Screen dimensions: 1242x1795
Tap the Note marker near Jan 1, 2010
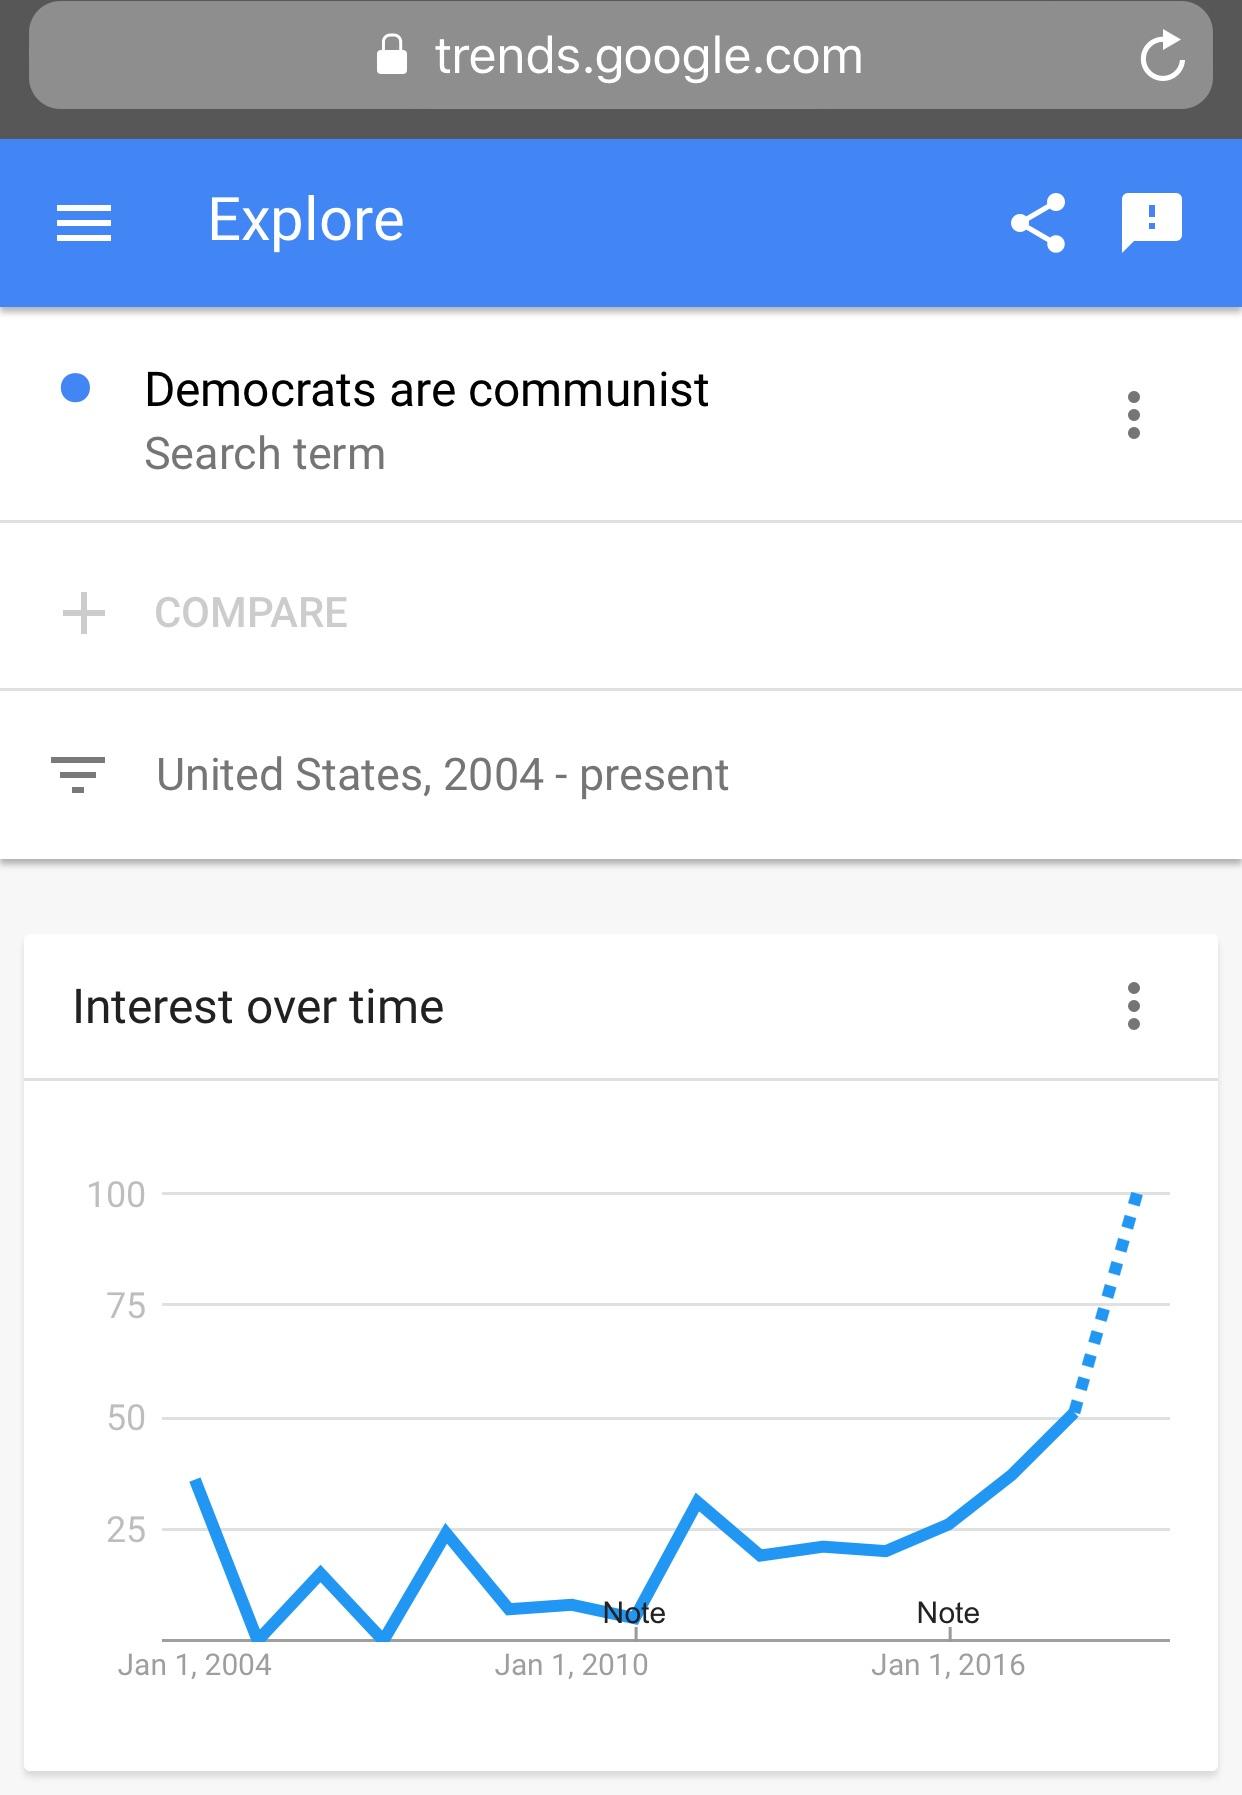pyautogui.click(x=634, y=1612)
